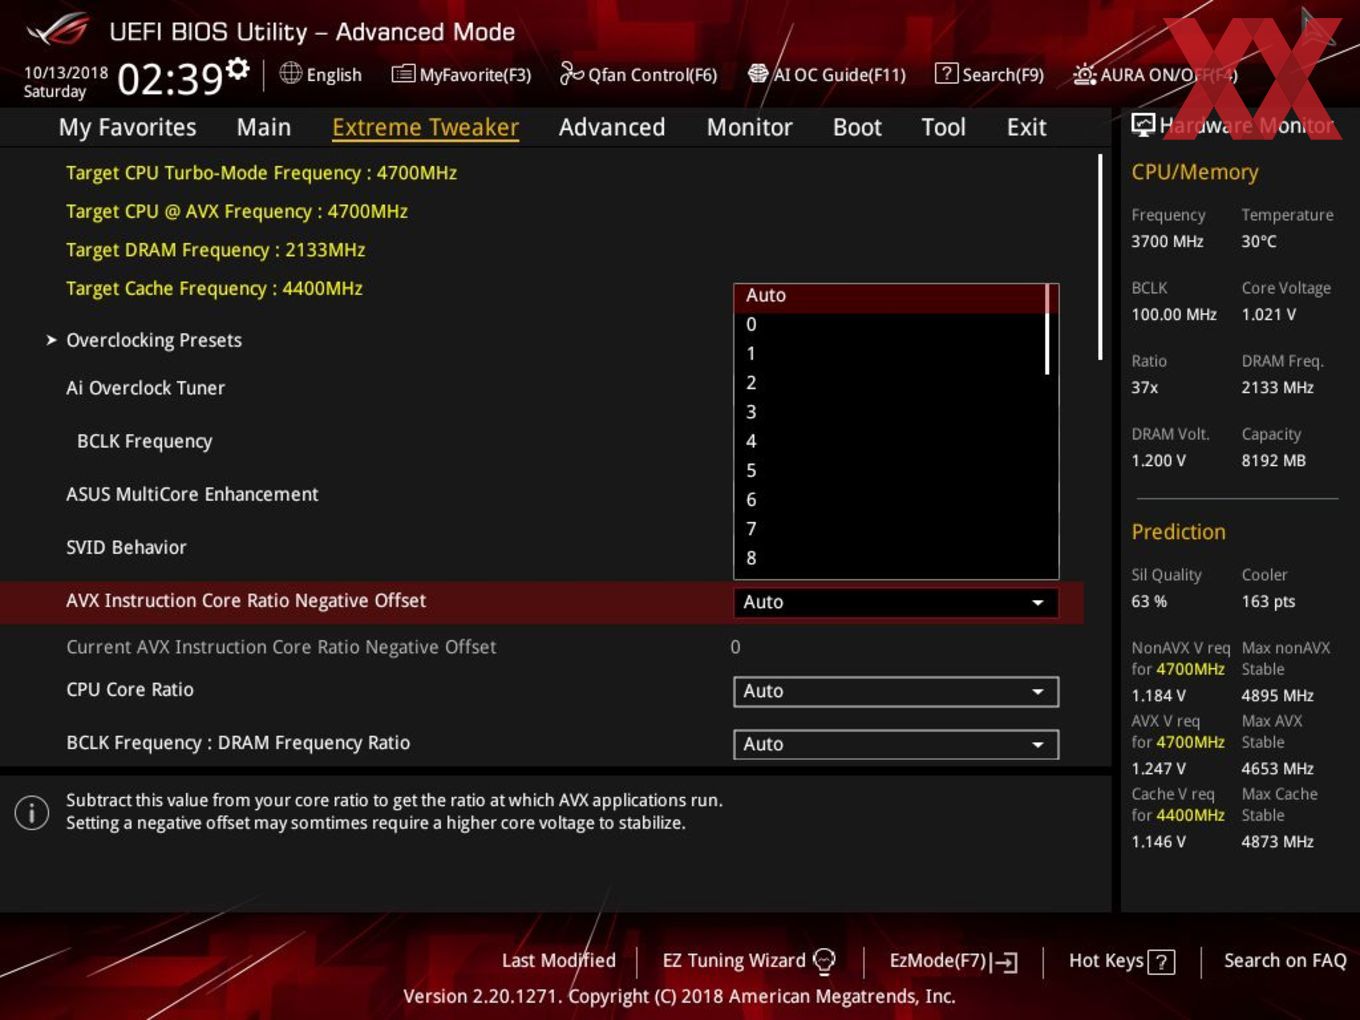Switch to the Boot tab
1360x1020 pixels.
click(x=857, y=127)
